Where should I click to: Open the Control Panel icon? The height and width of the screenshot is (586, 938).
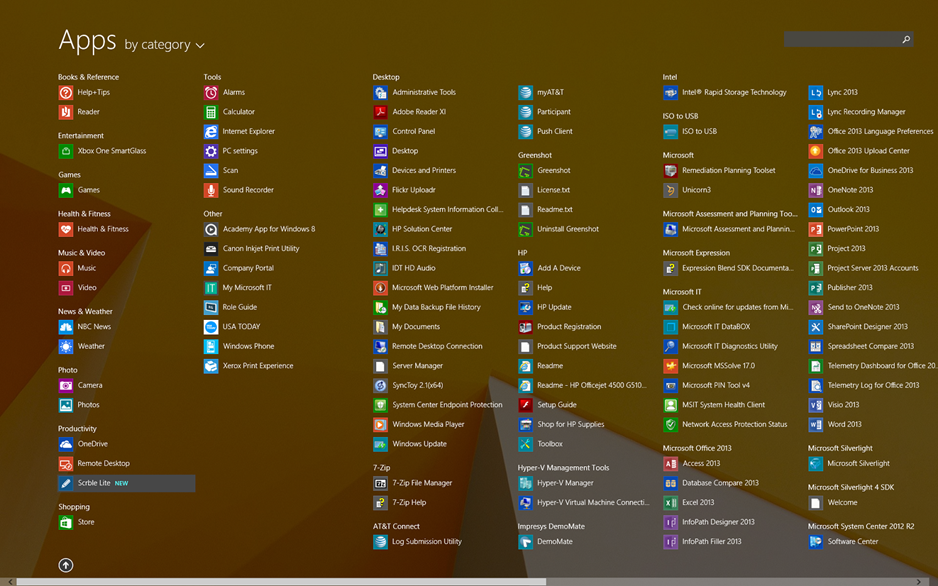(380, 132)
